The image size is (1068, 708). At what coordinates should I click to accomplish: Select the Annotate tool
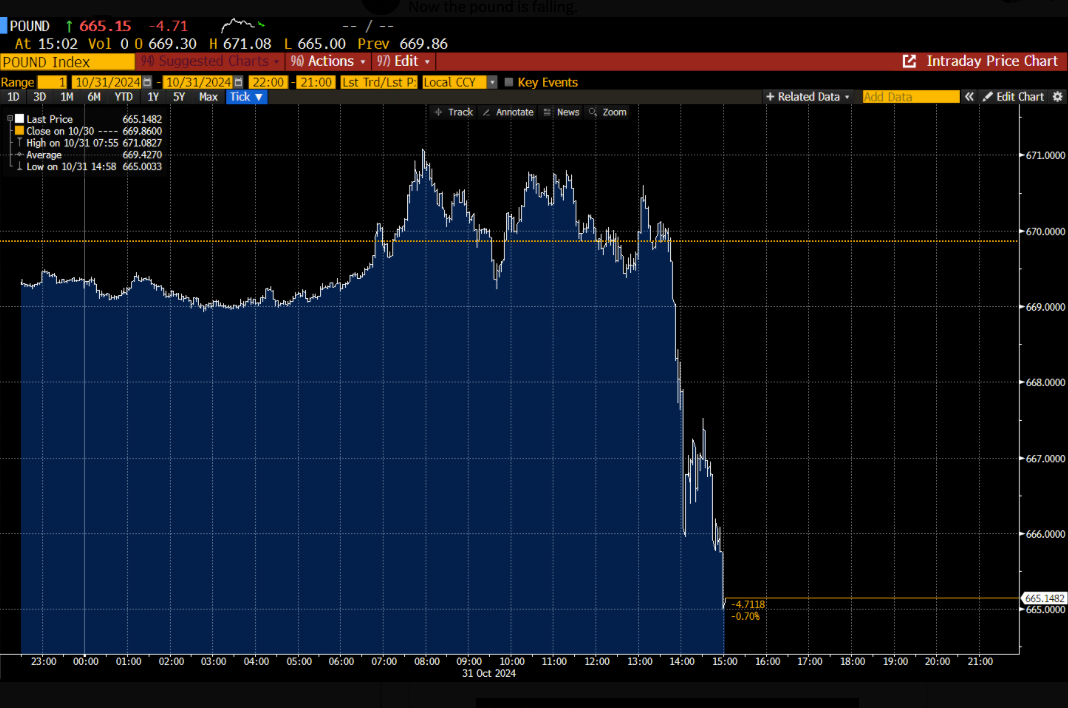(x=508, y=112)
